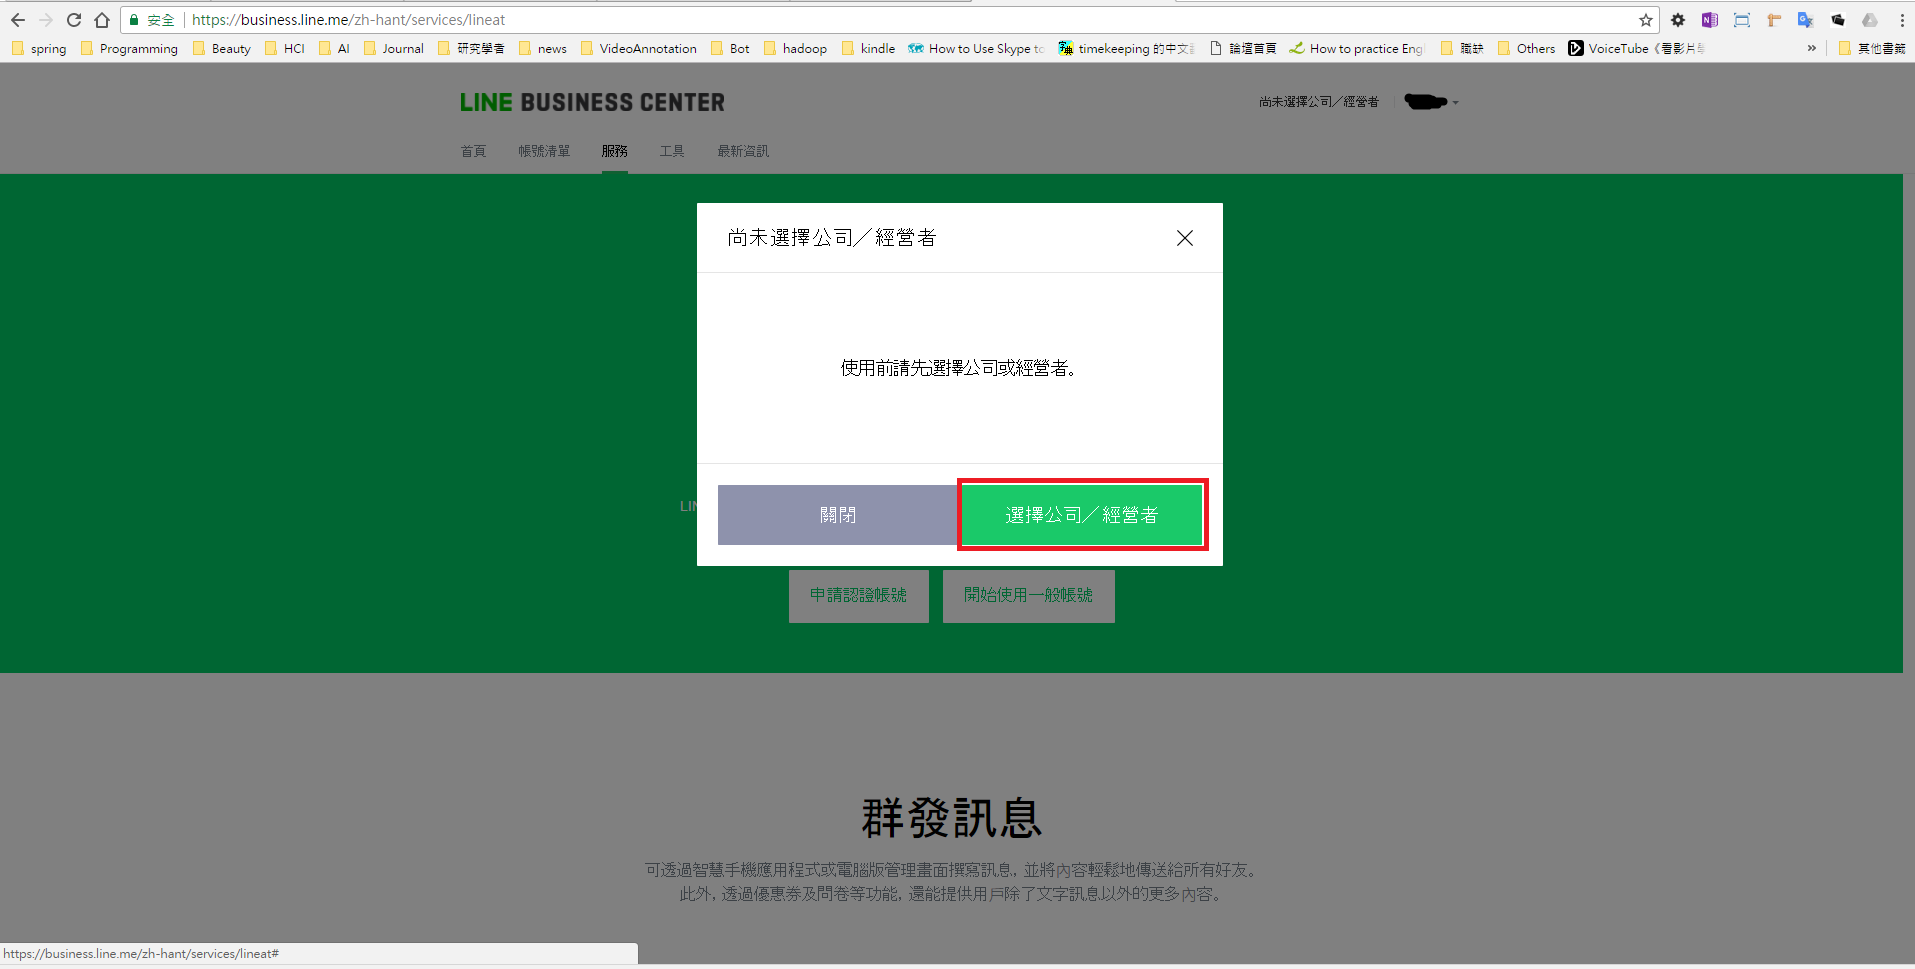The image size is (1915, 969).
Task: Open the timekeeping bookmark
Action: 1127,48
